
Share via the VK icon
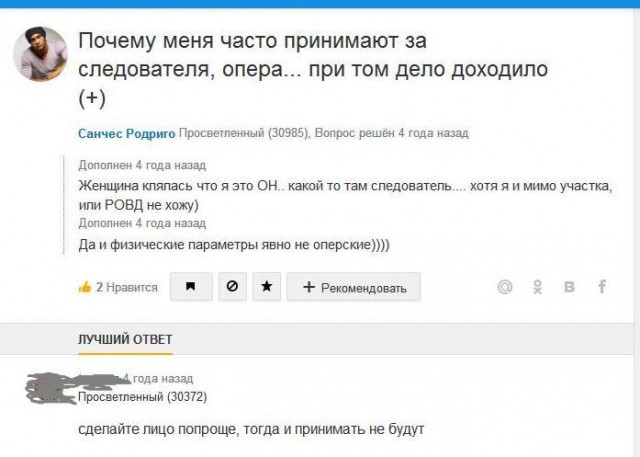click(569, 287)
